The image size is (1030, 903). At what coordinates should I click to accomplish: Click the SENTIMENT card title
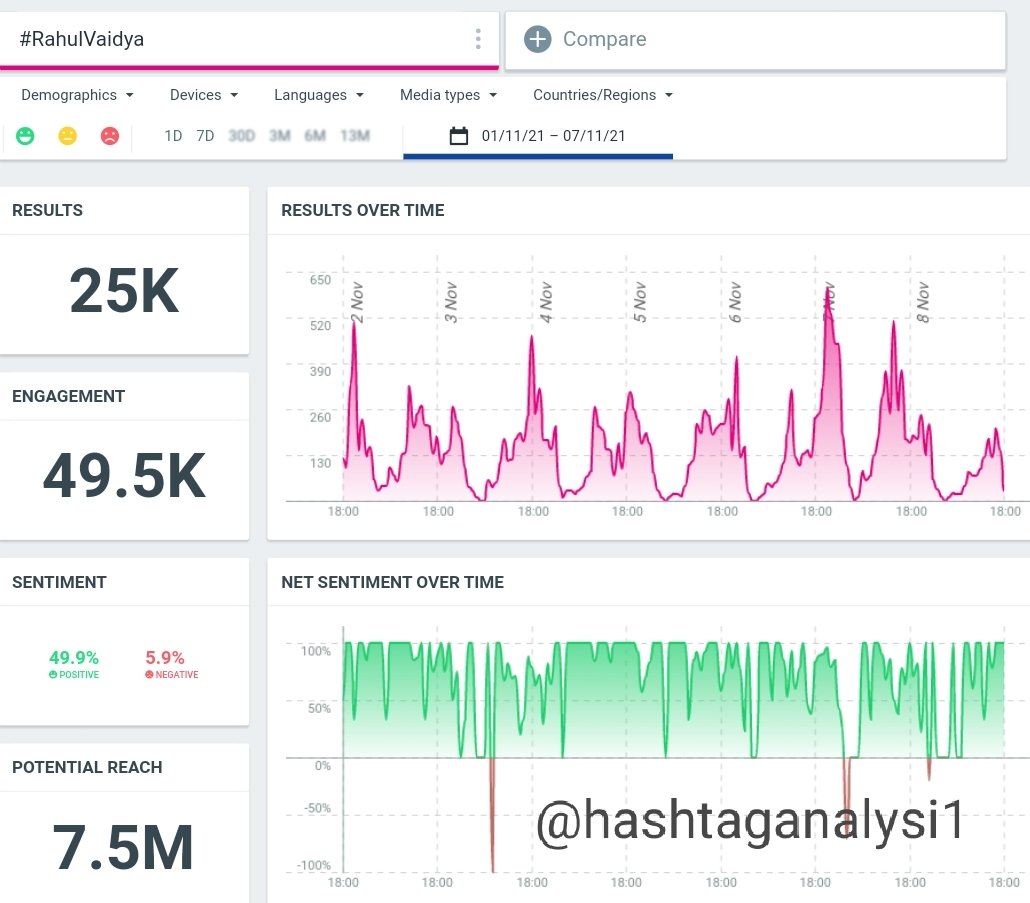coord(59,582)
